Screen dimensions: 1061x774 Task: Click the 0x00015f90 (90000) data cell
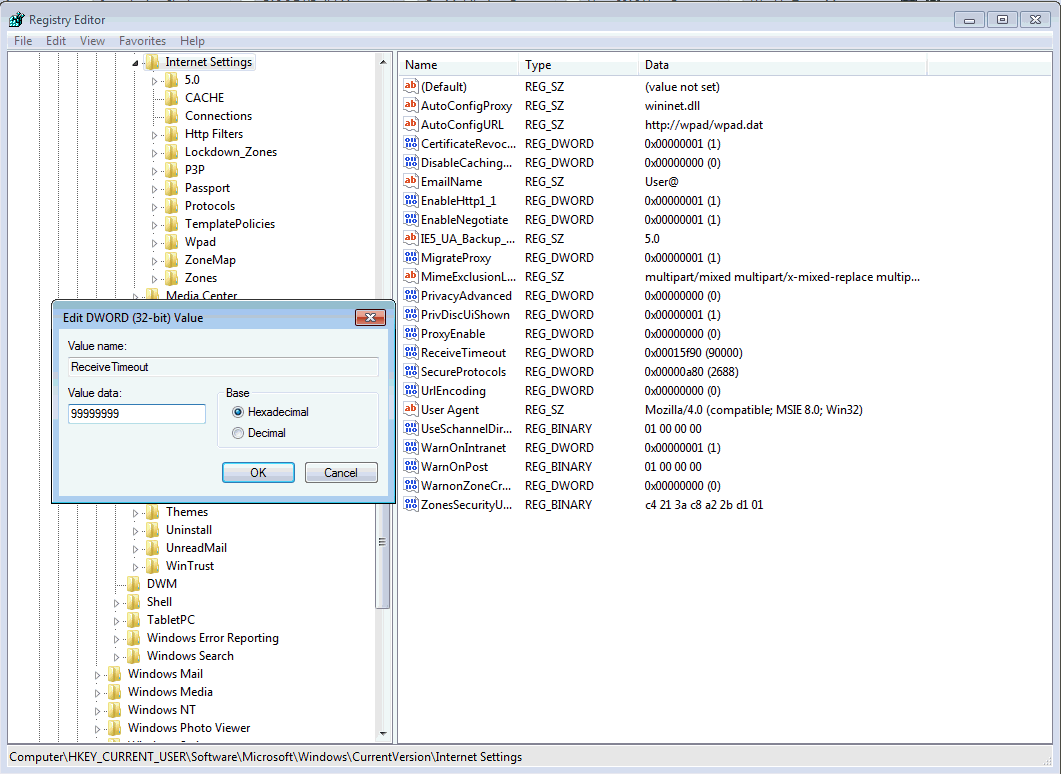coord(694,353)
